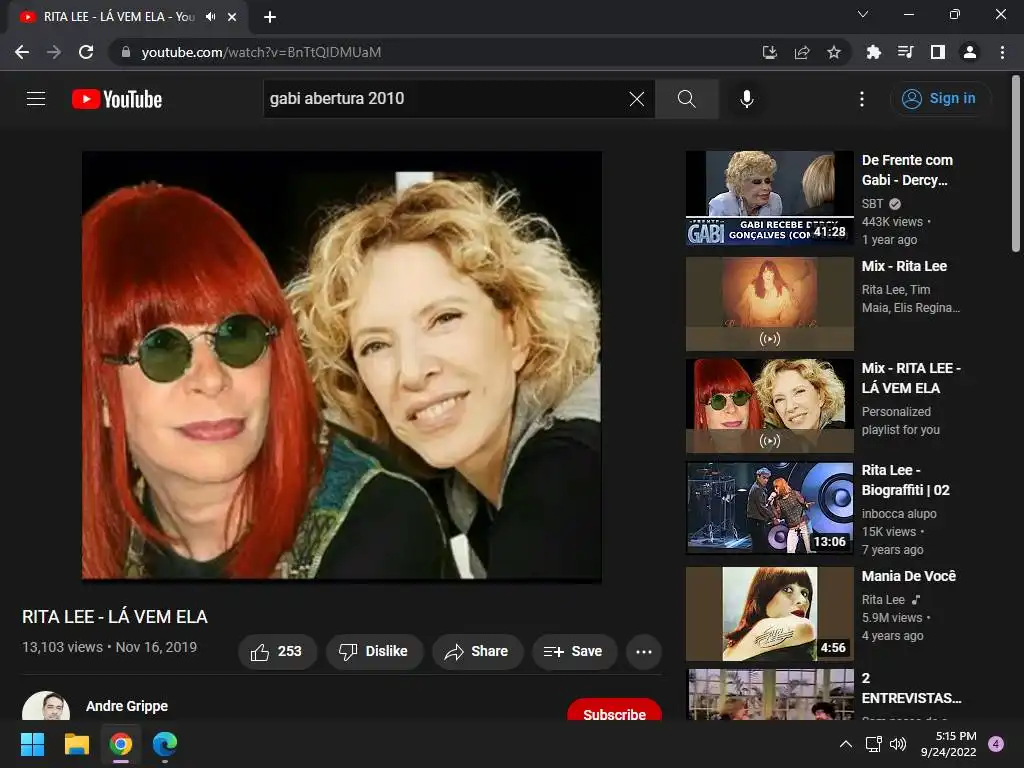The width and height of the screenshot is (1024, 768).
Task: Go forward in browser history
Action: [x=54, y=52]
